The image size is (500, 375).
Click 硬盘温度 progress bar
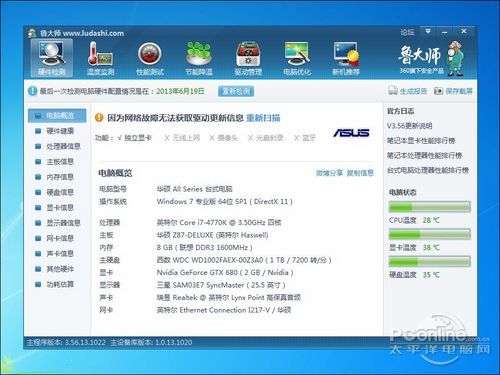coord(429,262)
